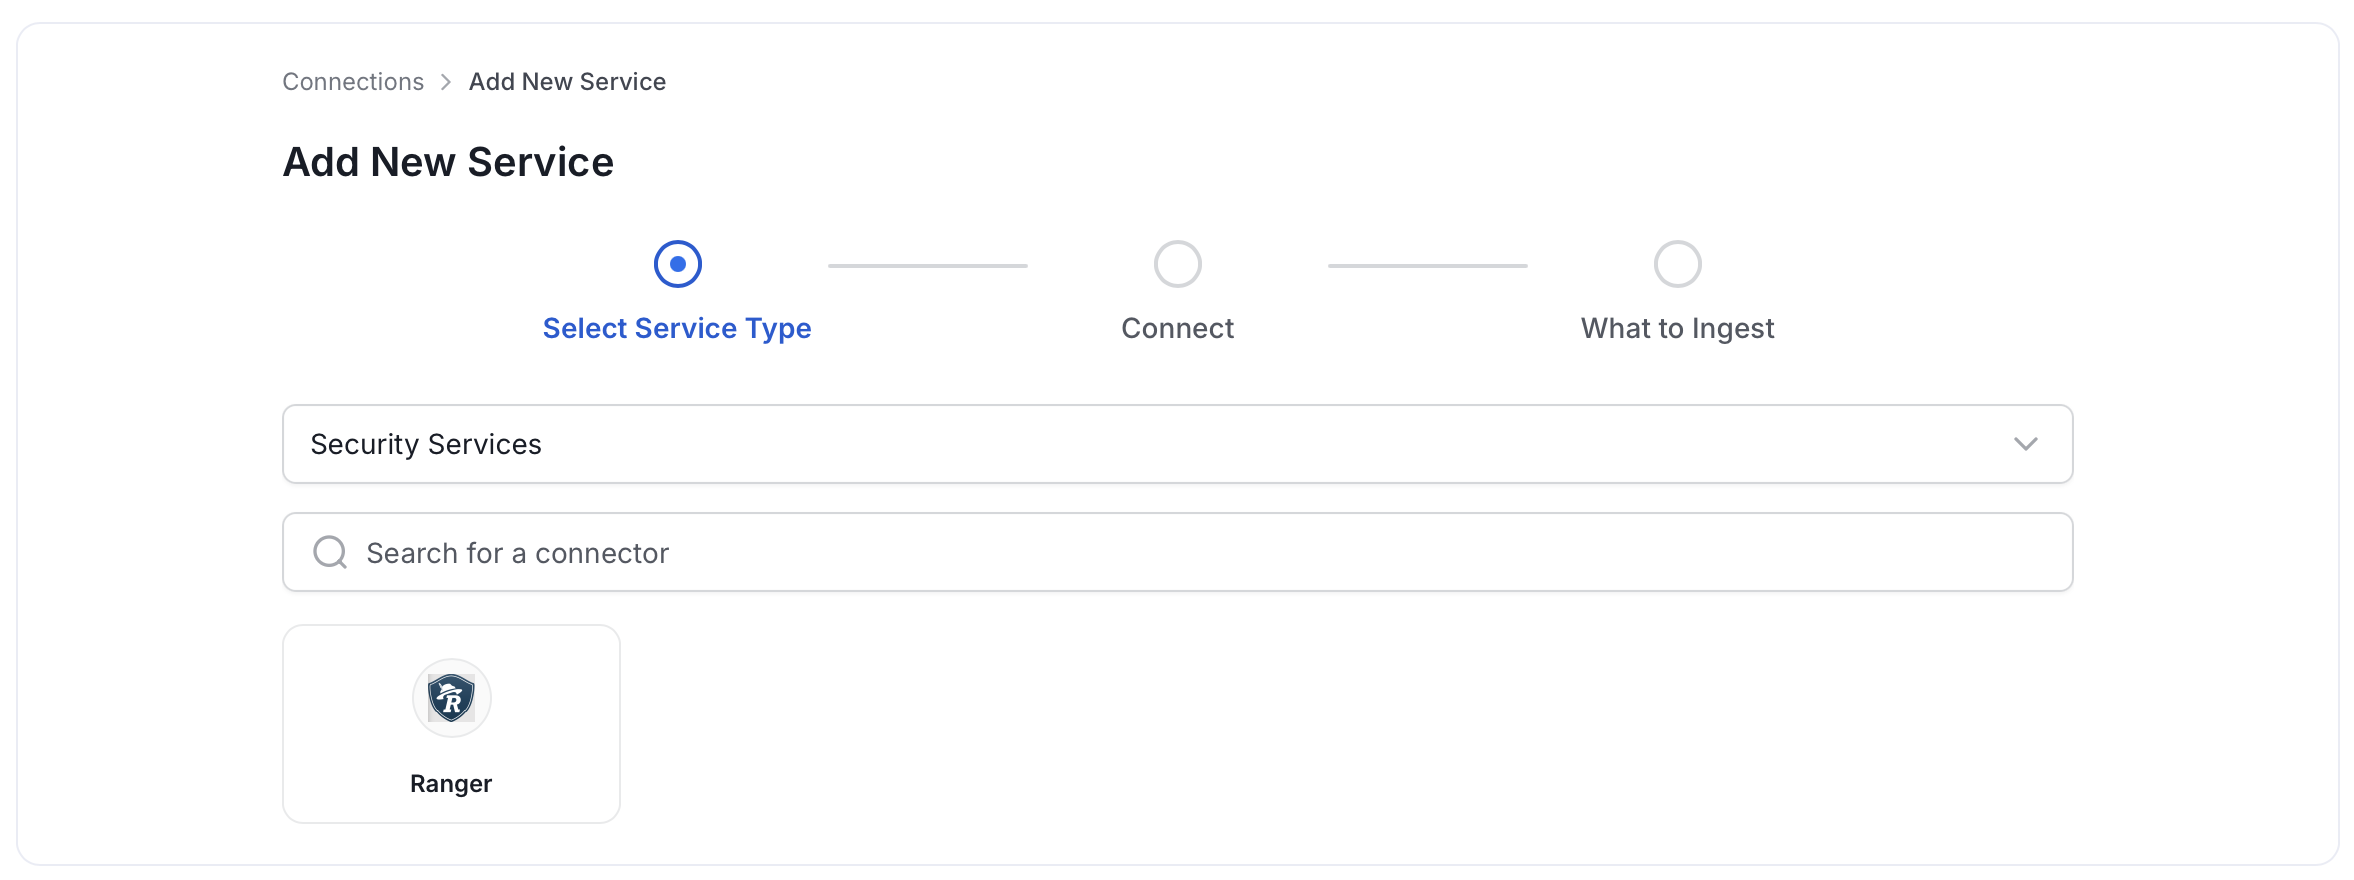2354x880 pixels.
Task: Click the Security Services selected value text
Action: coord(426,444)
